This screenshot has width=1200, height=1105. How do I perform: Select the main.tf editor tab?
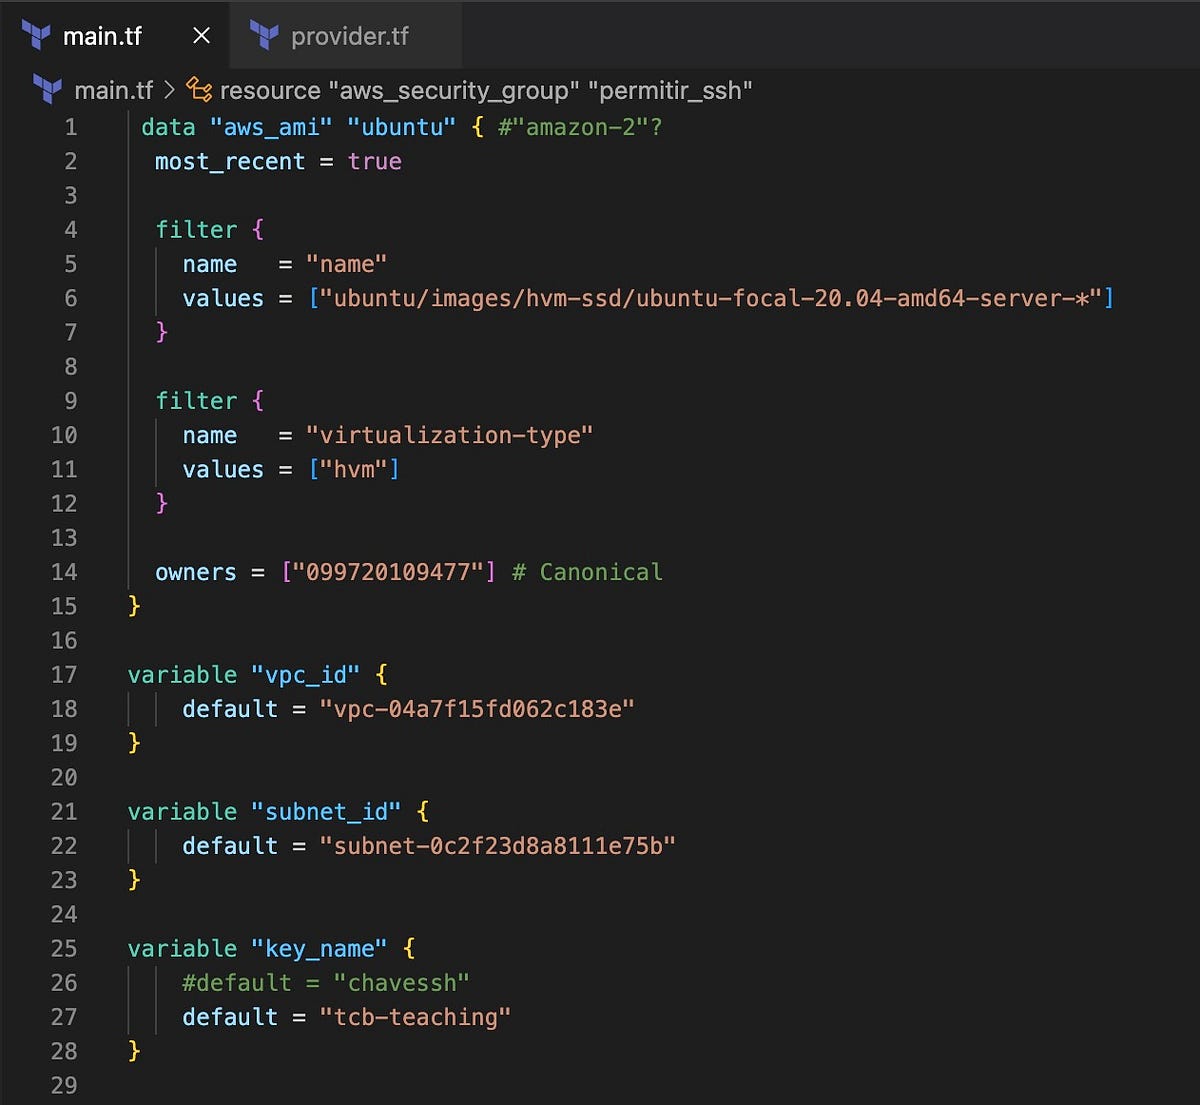[115, 36]
